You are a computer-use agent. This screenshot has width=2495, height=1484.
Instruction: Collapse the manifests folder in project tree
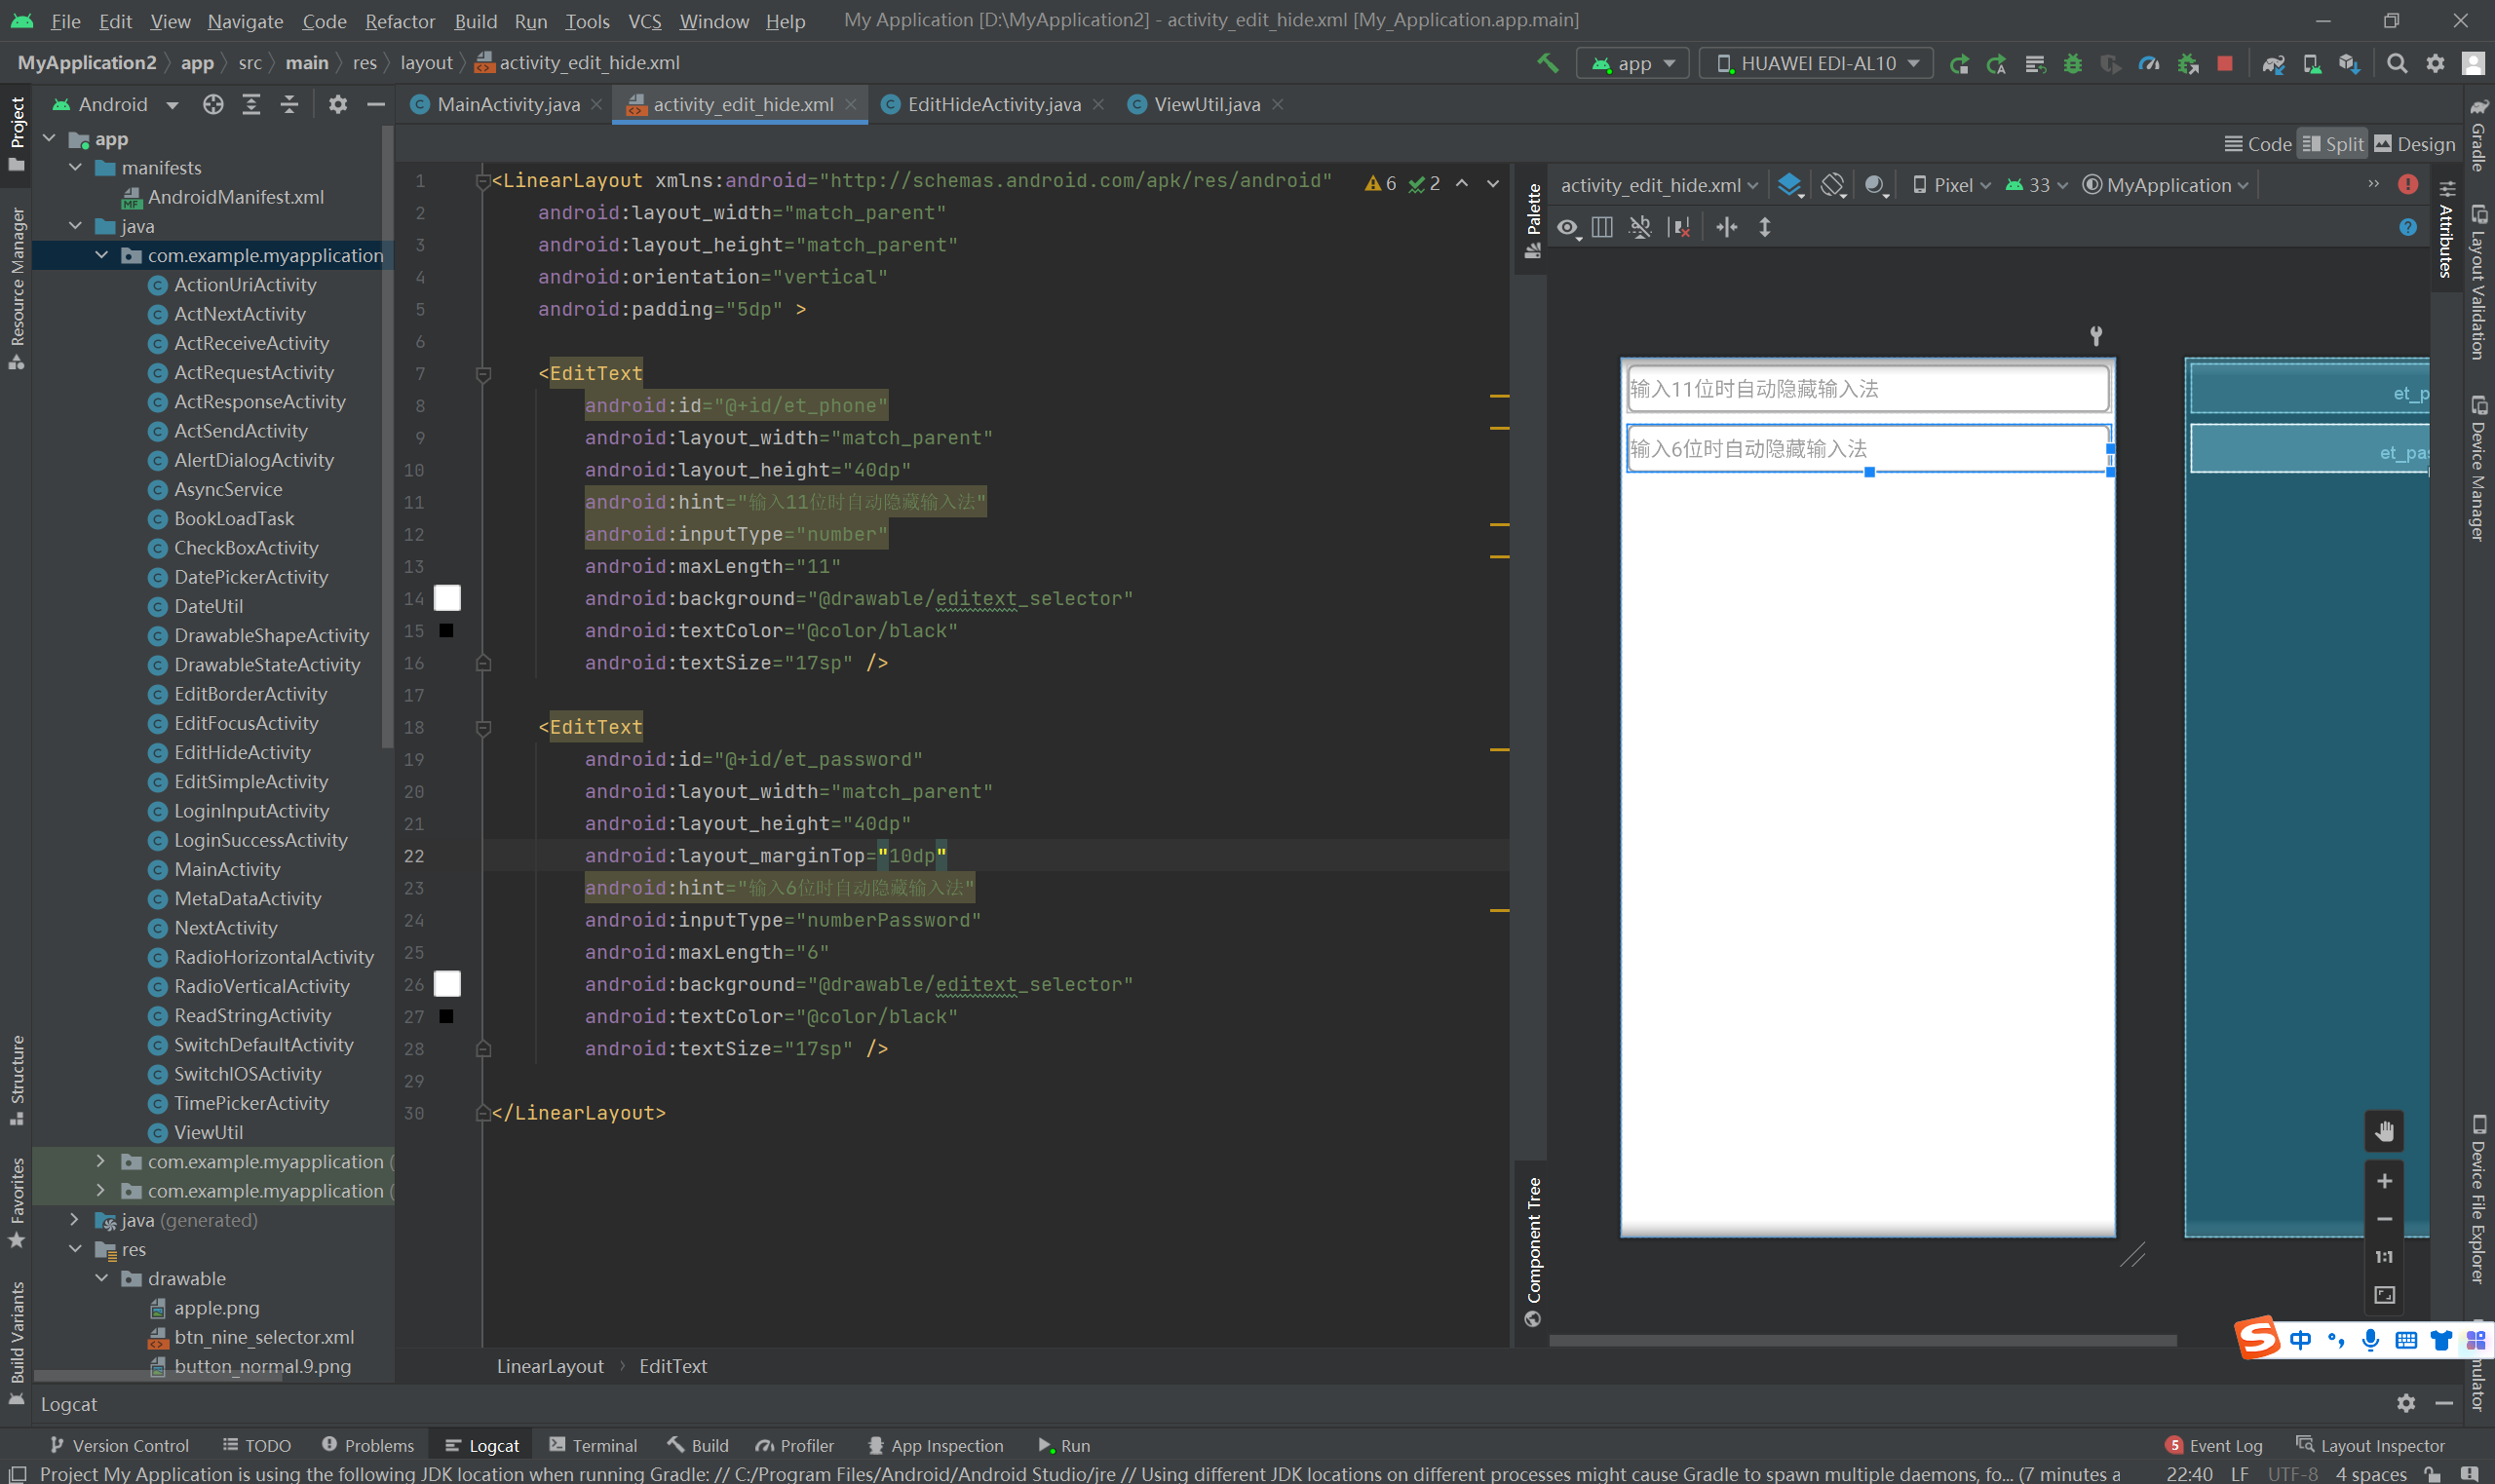76,168
